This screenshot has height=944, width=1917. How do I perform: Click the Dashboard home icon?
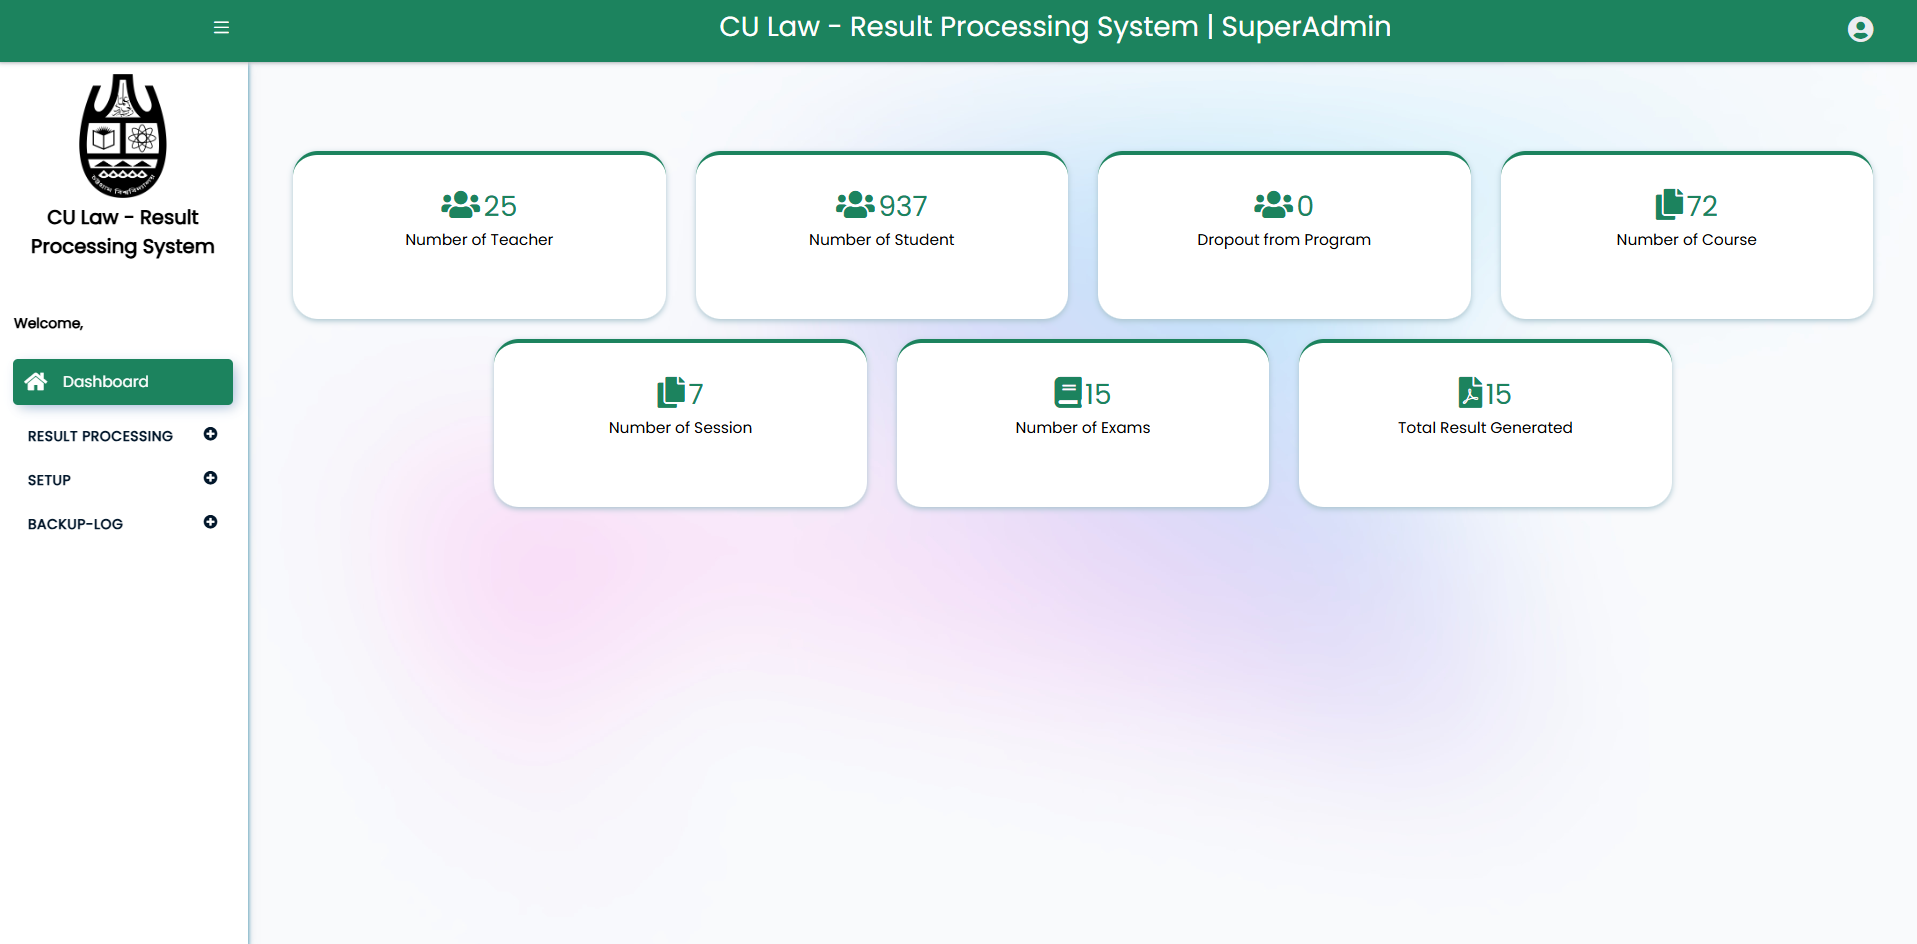36,381
